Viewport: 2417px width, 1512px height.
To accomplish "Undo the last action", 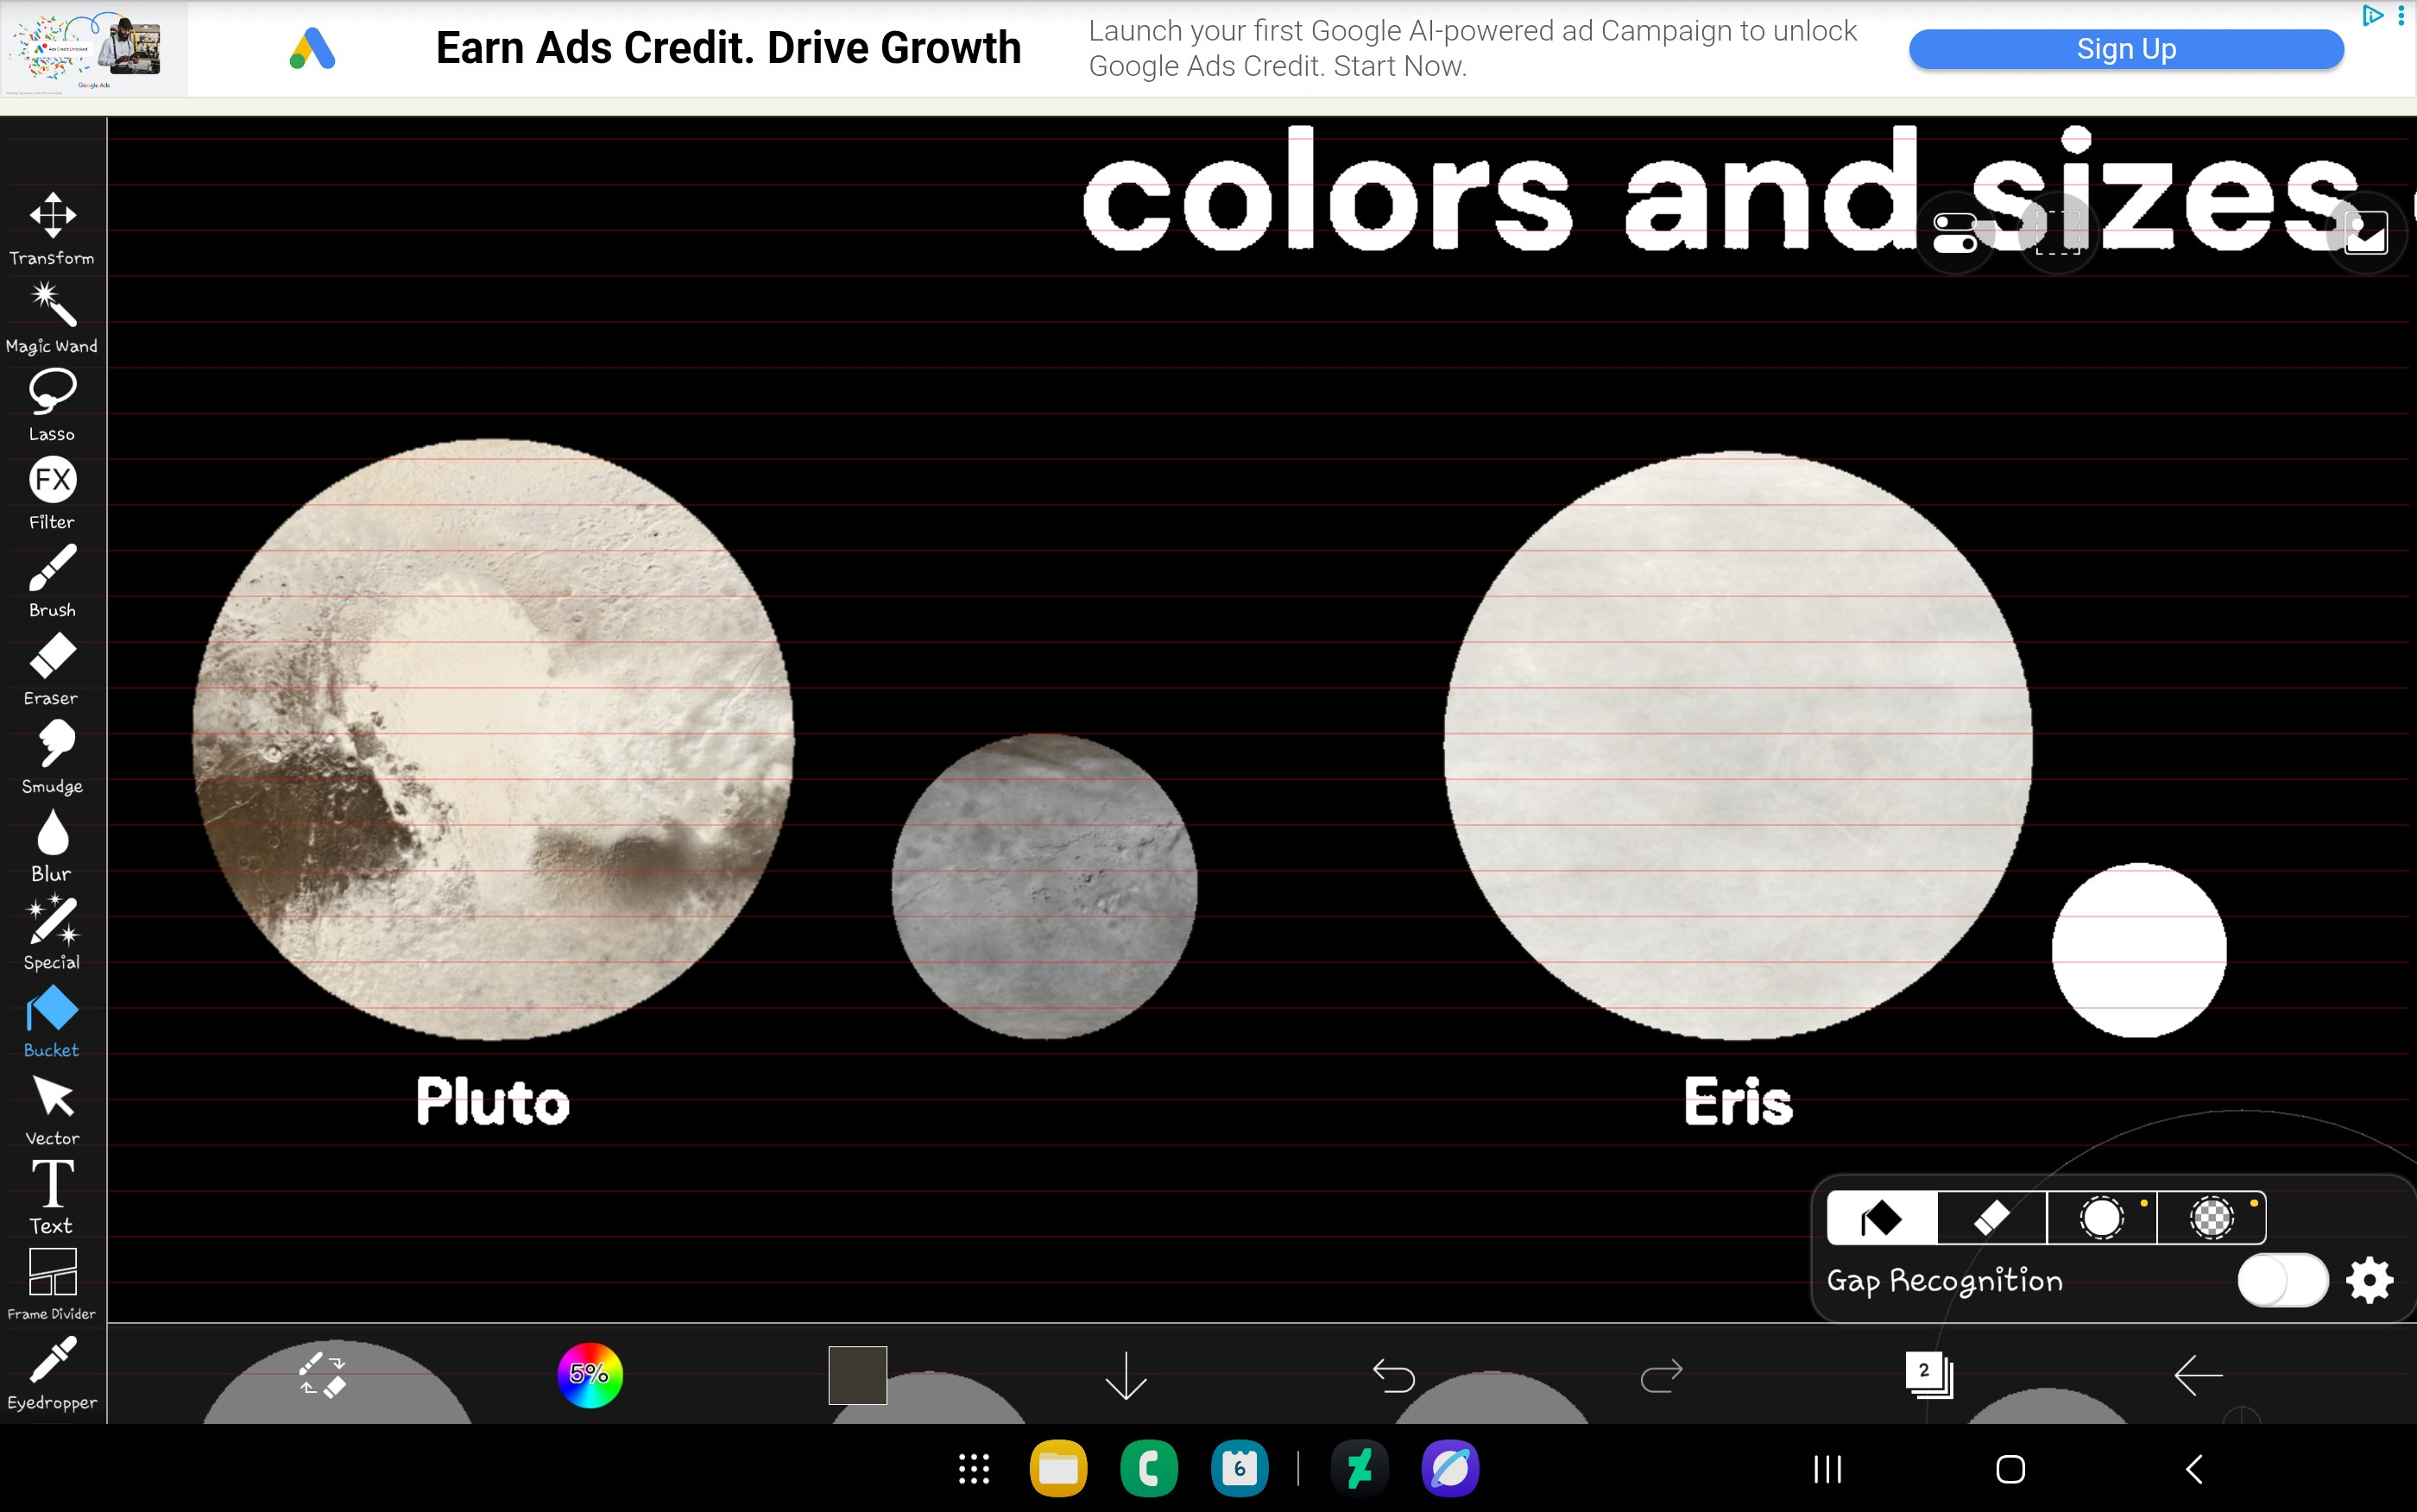I will 1394,1376.
